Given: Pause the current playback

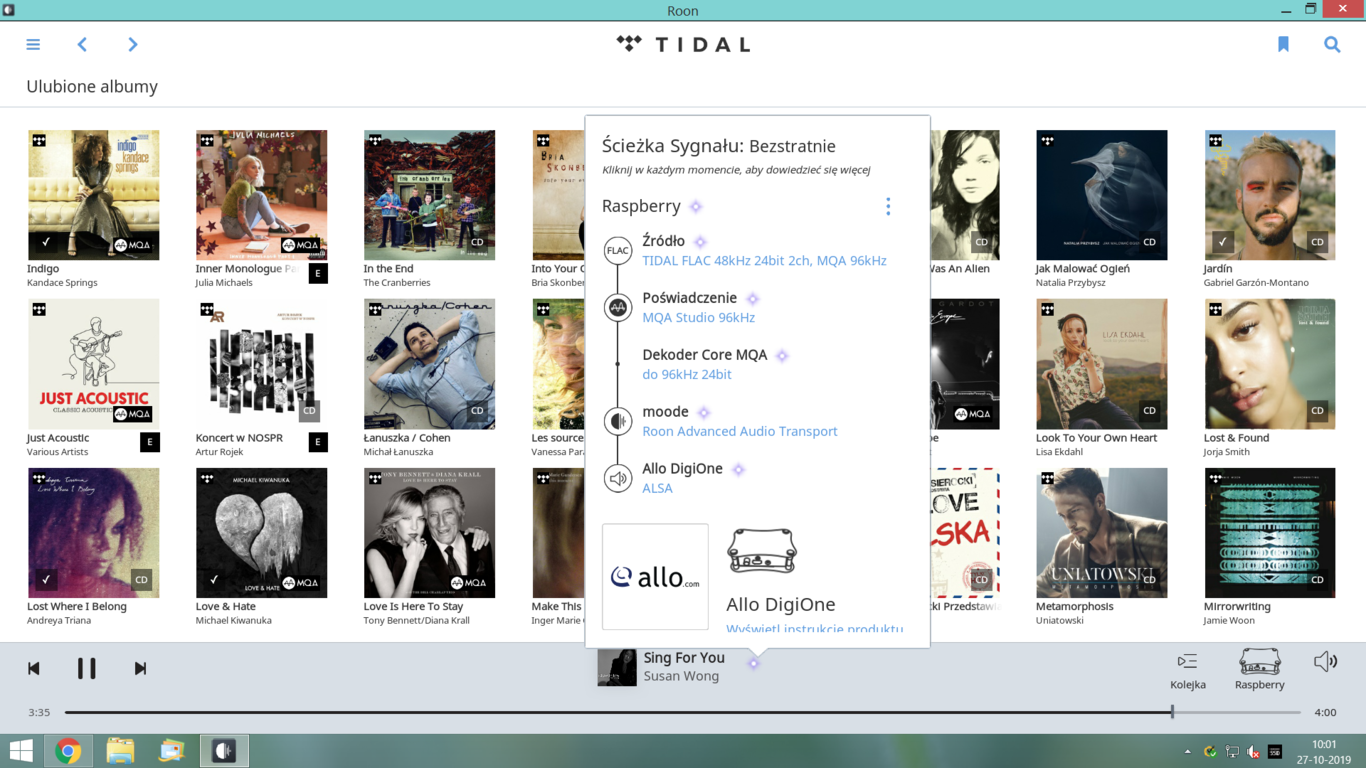Looking at the screenshot, I should pos(87,668).
